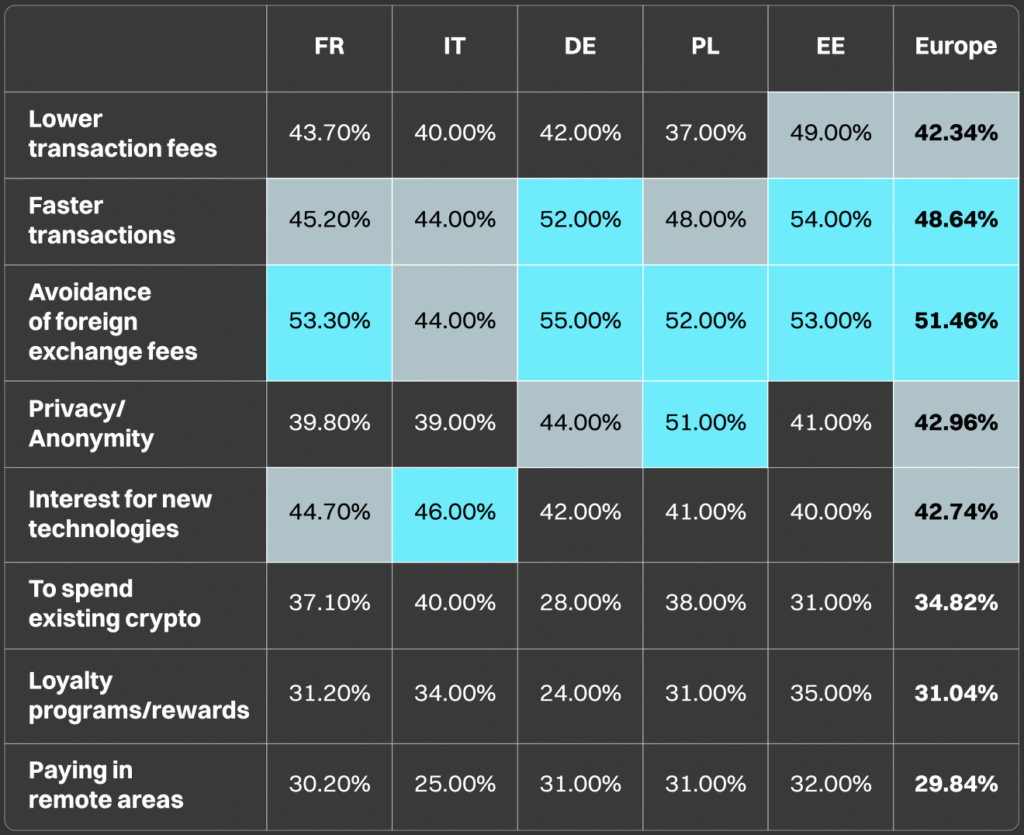Select the Lower transaction fees row label
1024x835 pixels.
pyautogui.click(x=122, y=134)
